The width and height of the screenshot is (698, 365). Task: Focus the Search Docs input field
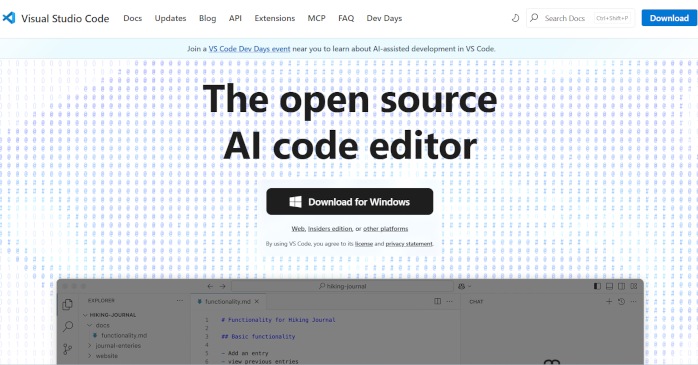(580, 18)
